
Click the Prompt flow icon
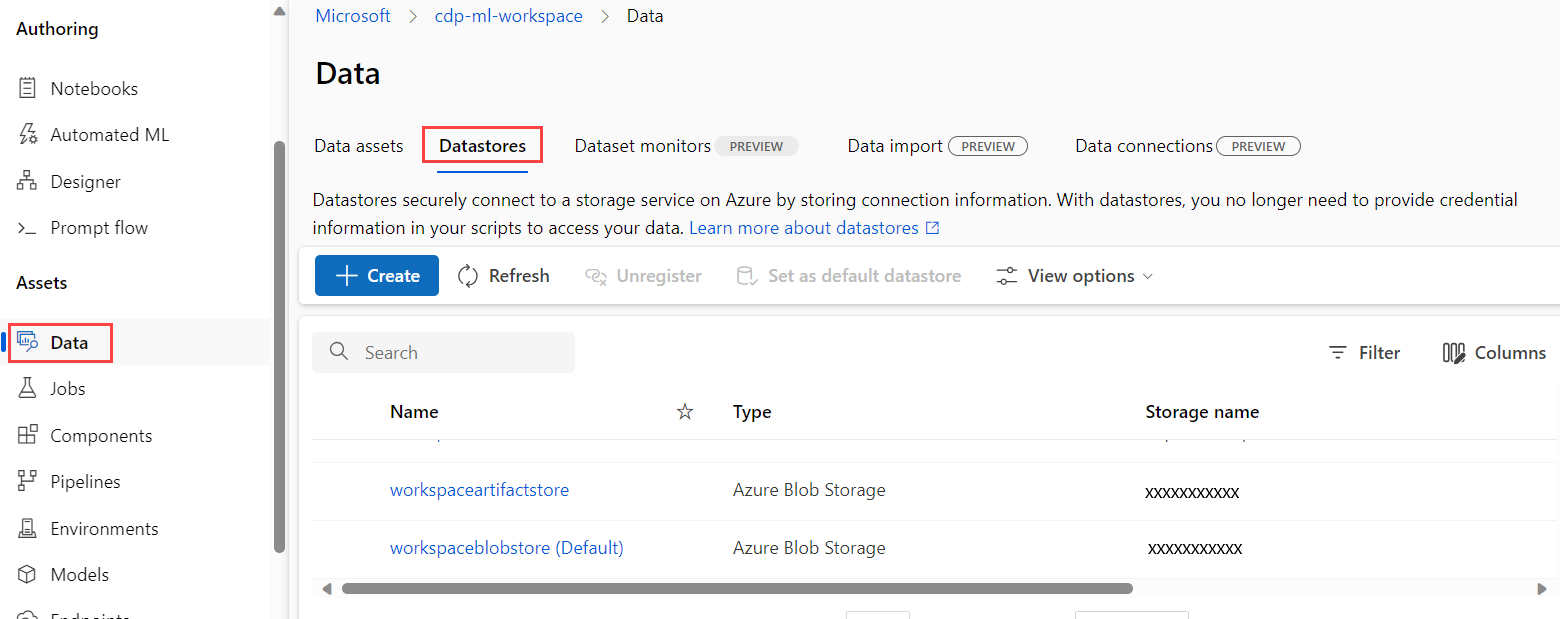(x=28, y=228)
